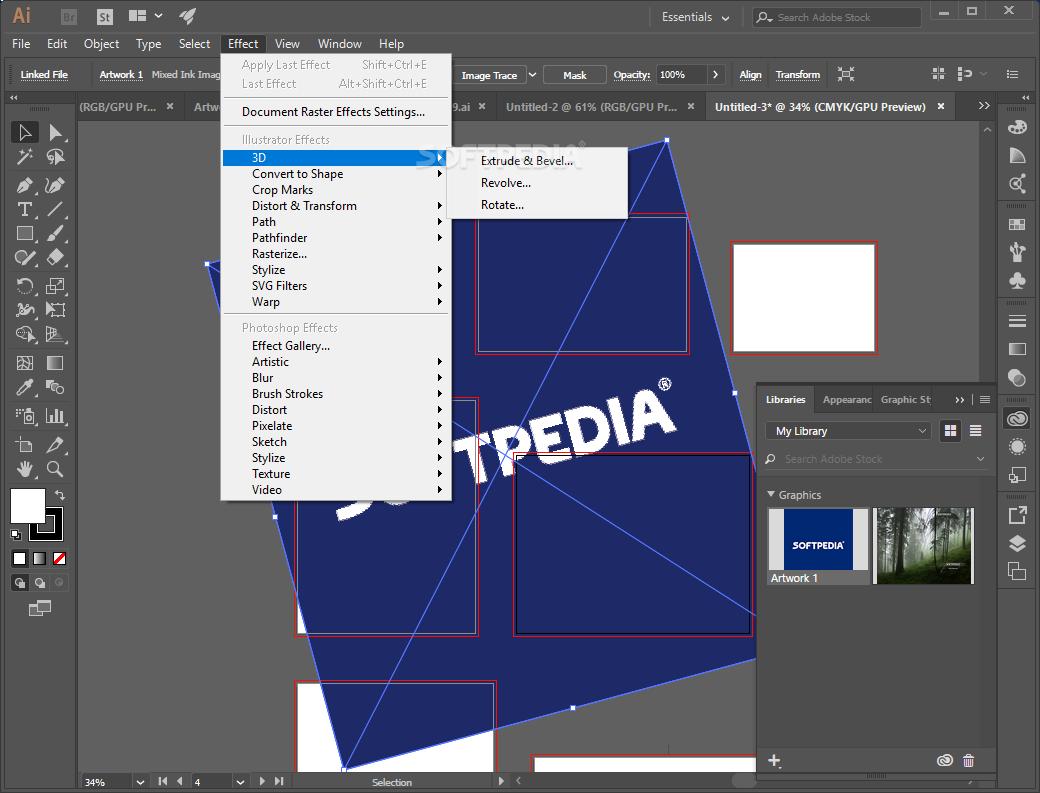Open the arrange documents dropdown

[145, 16]
